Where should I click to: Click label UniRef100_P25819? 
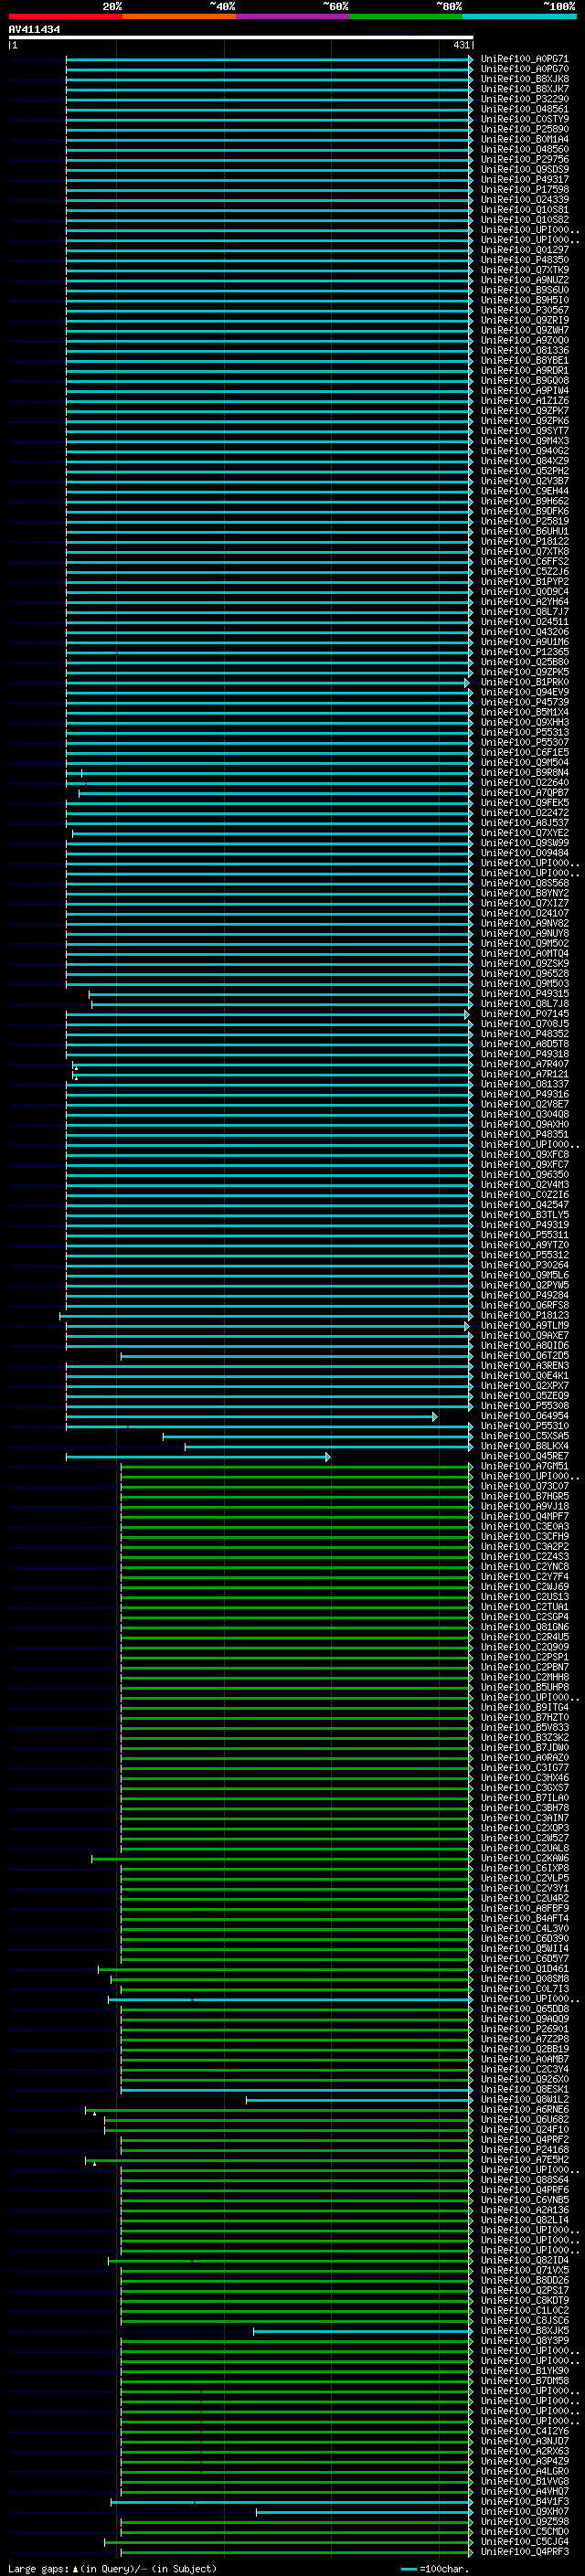tap(525, 521)
